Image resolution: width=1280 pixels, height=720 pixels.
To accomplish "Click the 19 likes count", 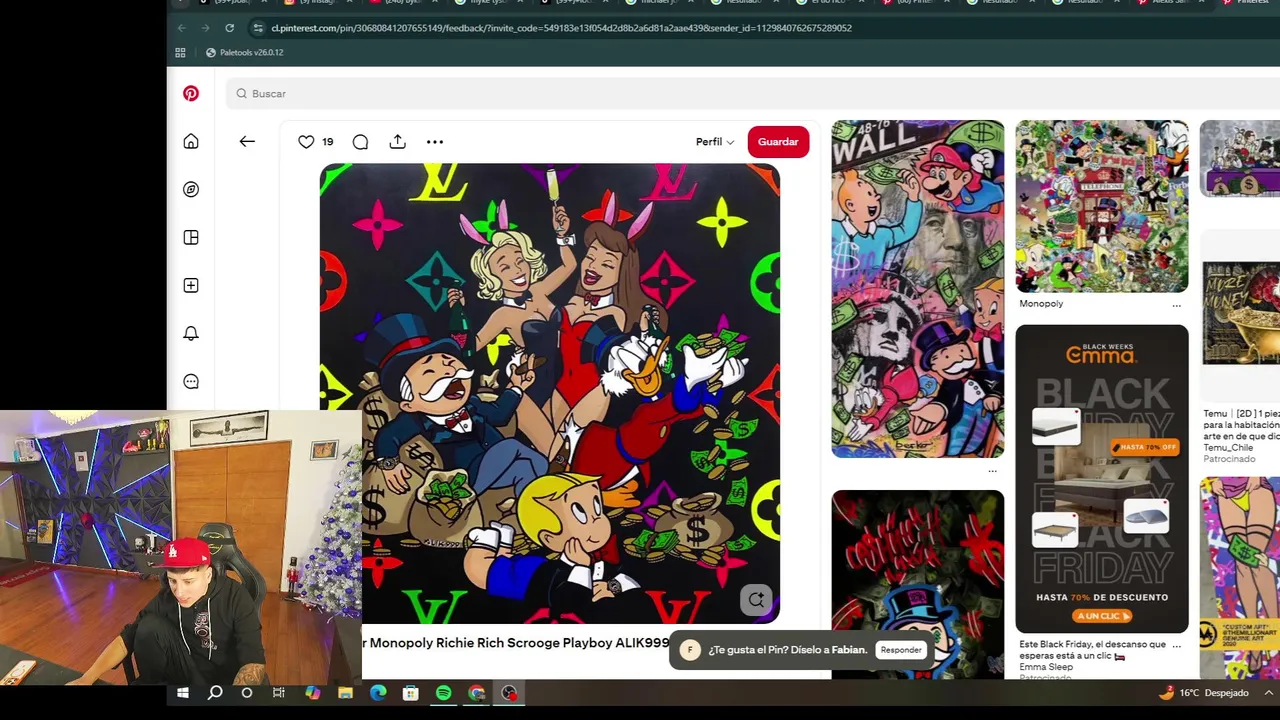I will [327, 142].
